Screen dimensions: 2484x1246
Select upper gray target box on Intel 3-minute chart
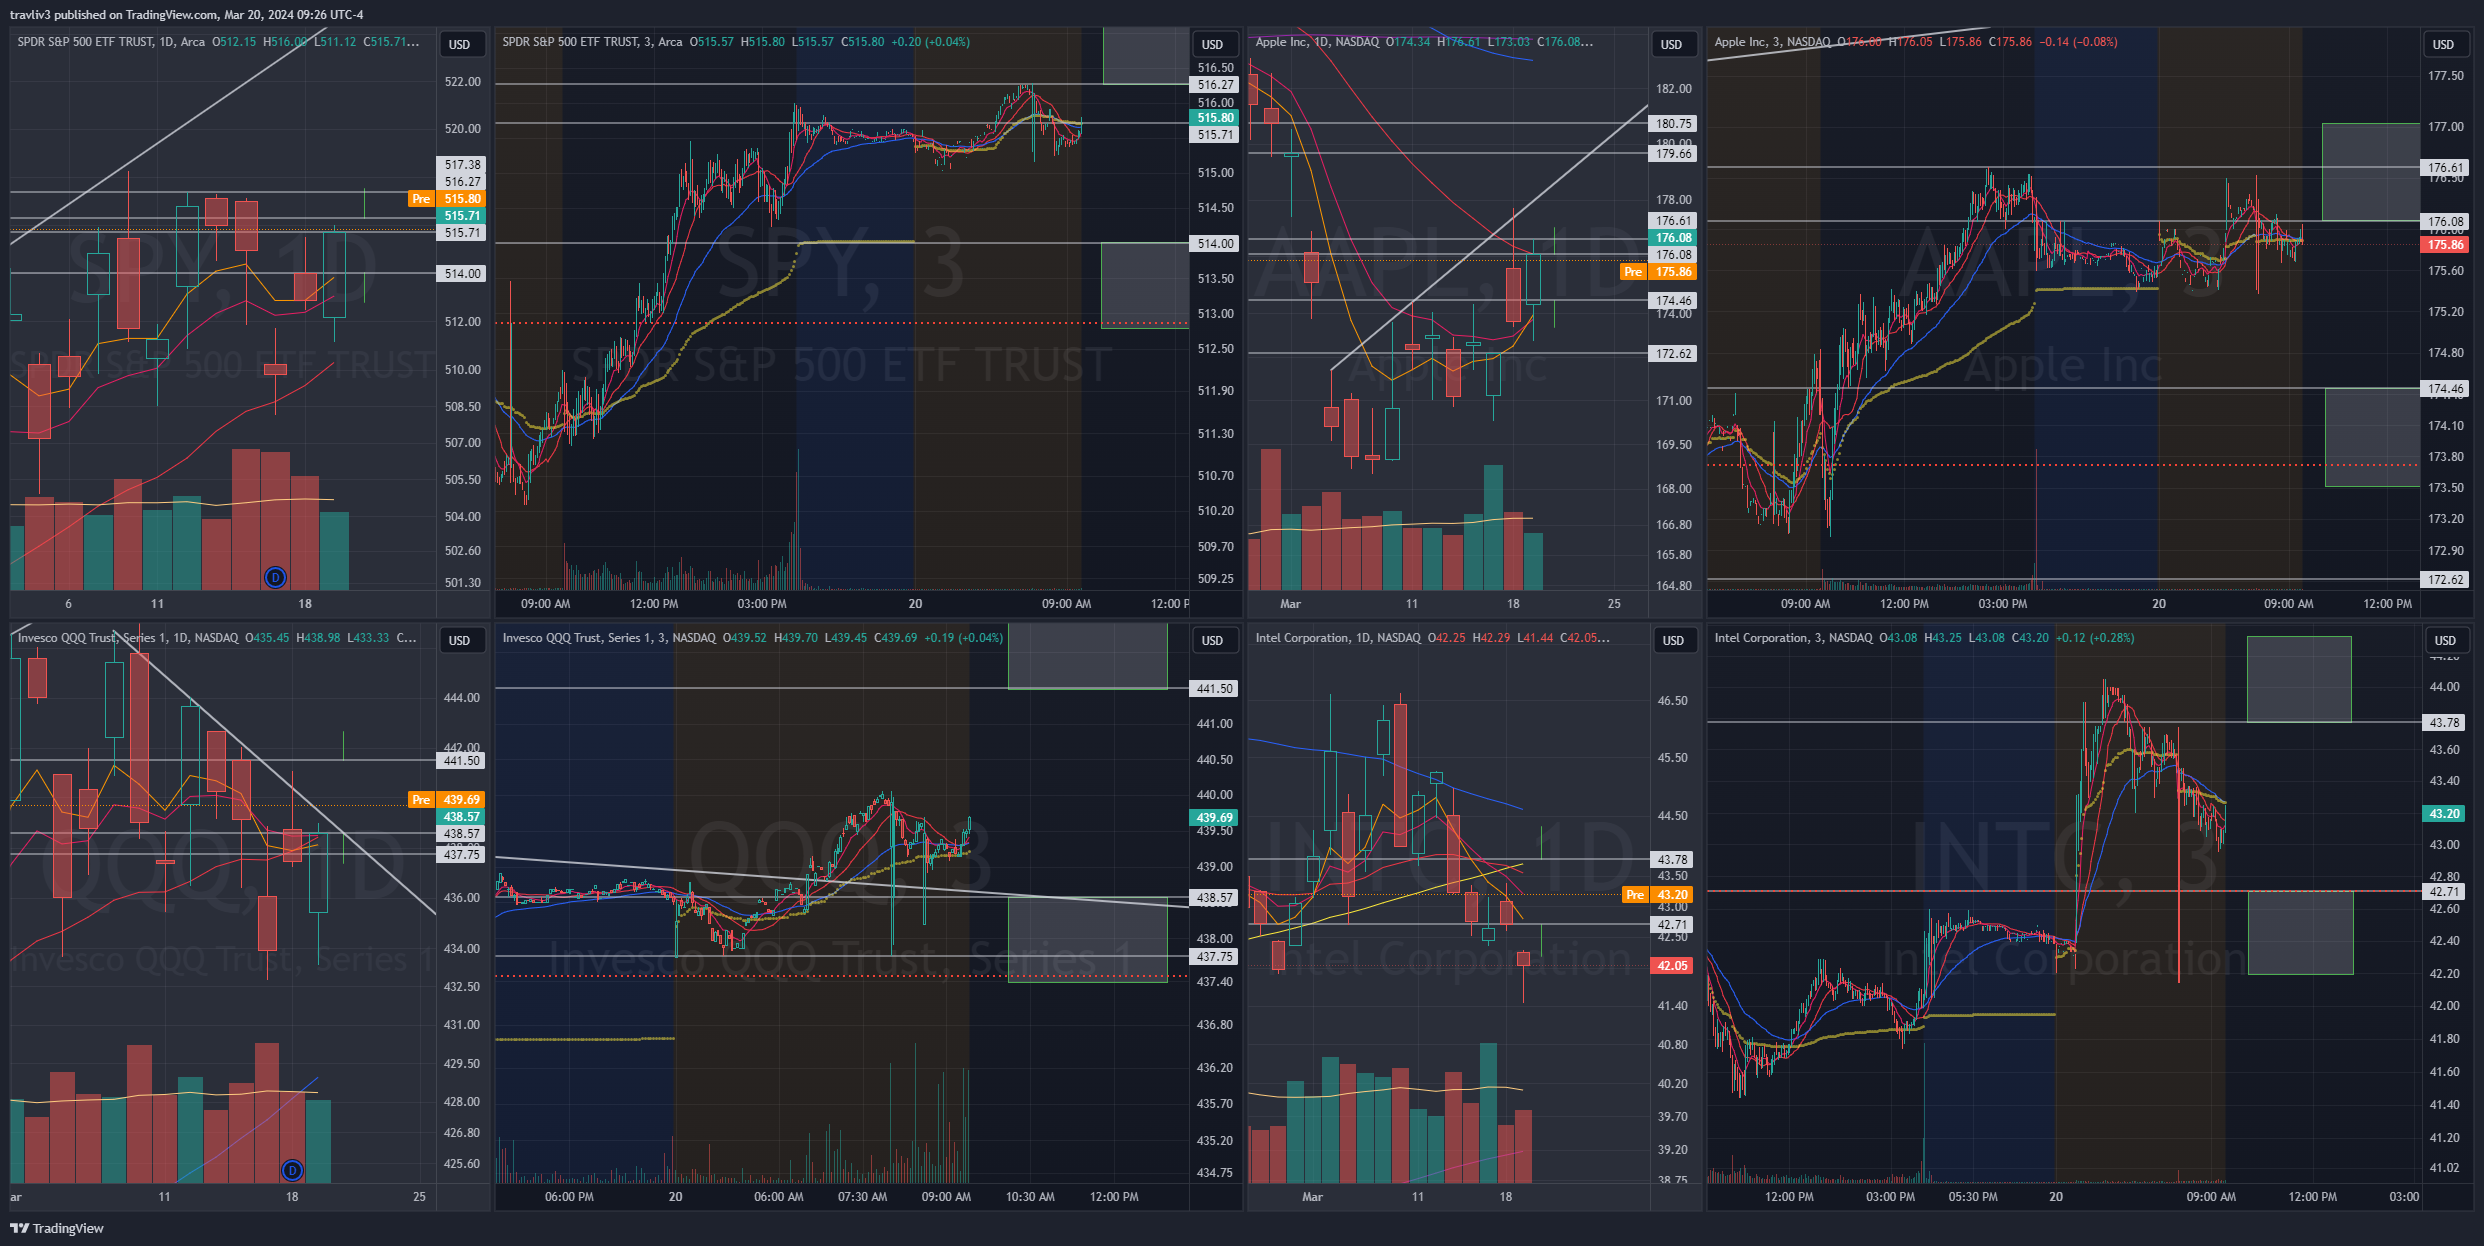coord(2299,679)
